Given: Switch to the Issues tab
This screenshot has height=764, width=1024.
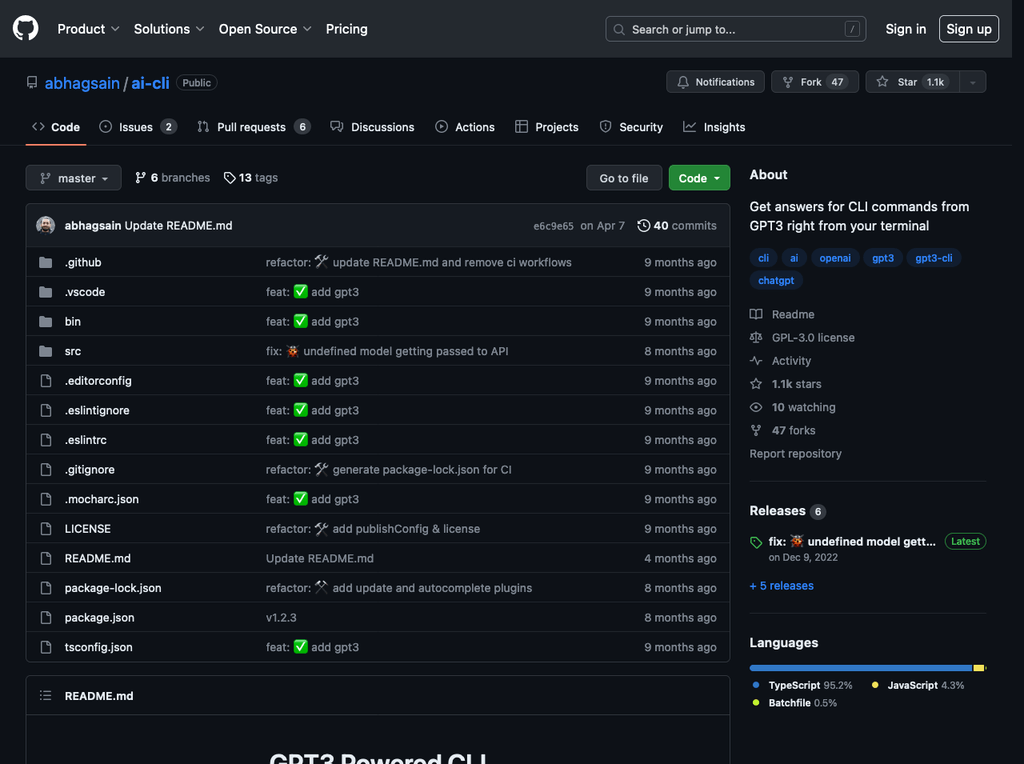Looking at the screenshot, I should click(x=138, y=127).
